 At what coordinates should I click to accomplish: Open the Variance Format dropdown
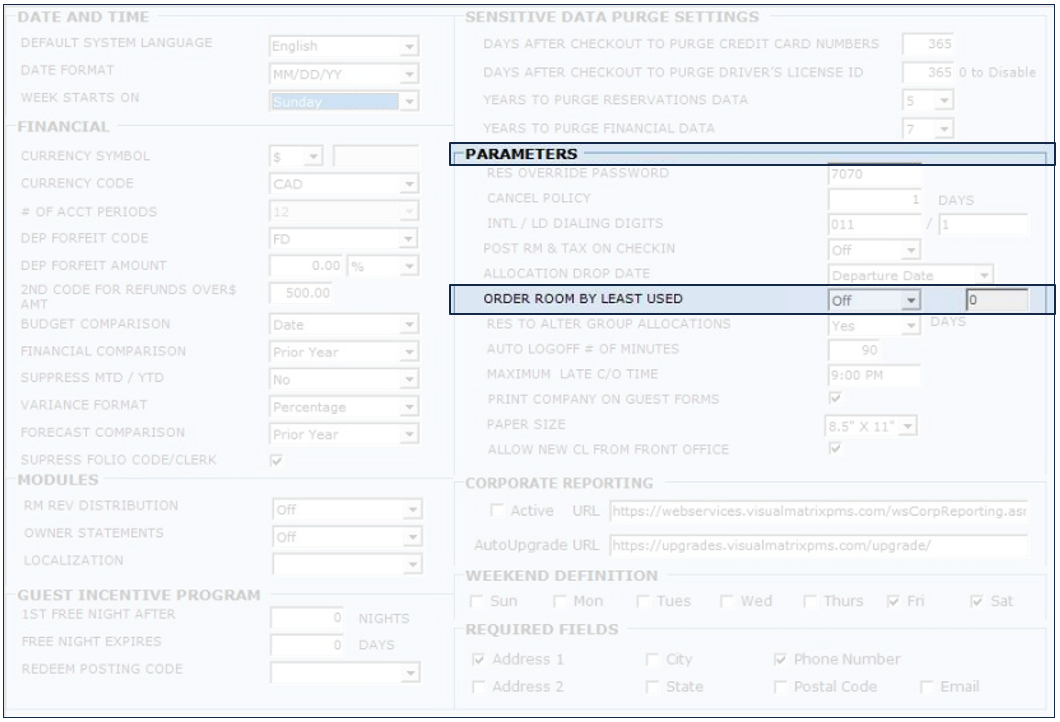[408, 407]
